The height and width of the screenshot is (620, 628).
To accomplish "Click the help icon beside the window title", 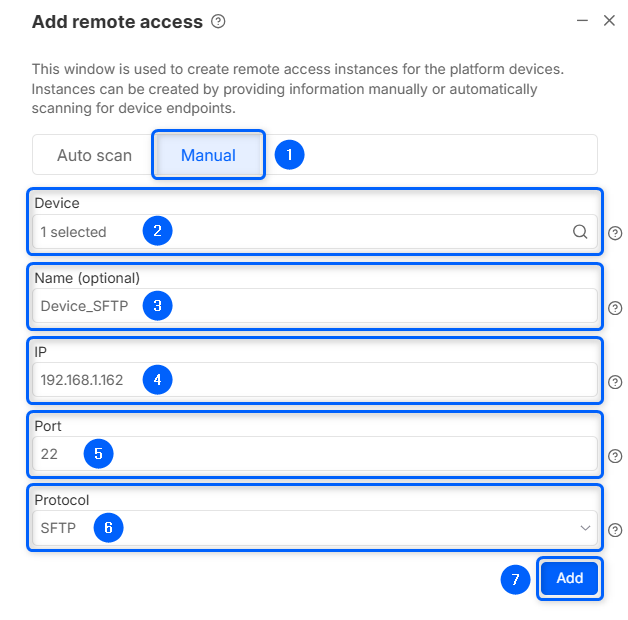I will (x=219, y=21).
